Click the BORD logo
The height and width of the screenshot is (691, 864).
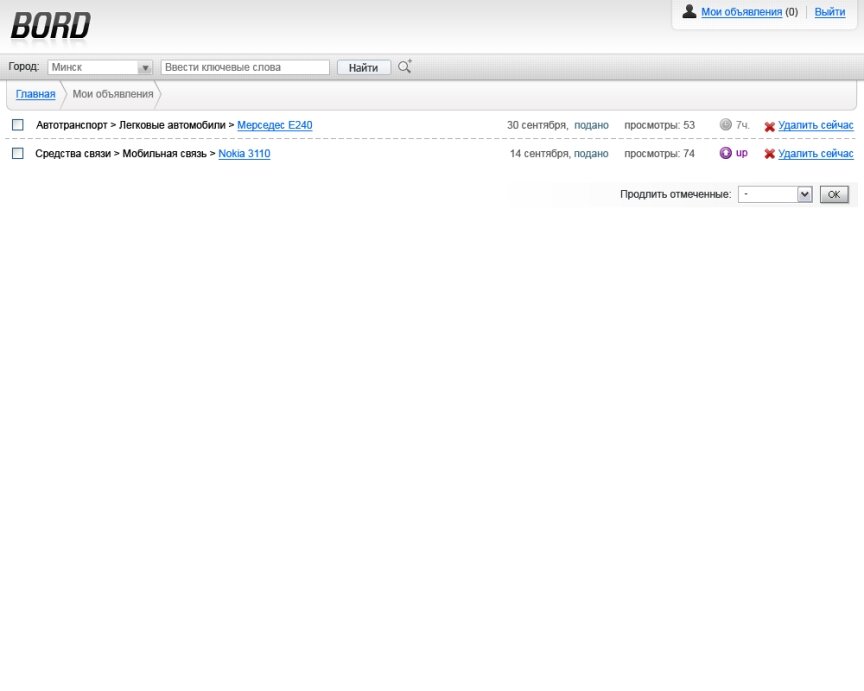51,26
